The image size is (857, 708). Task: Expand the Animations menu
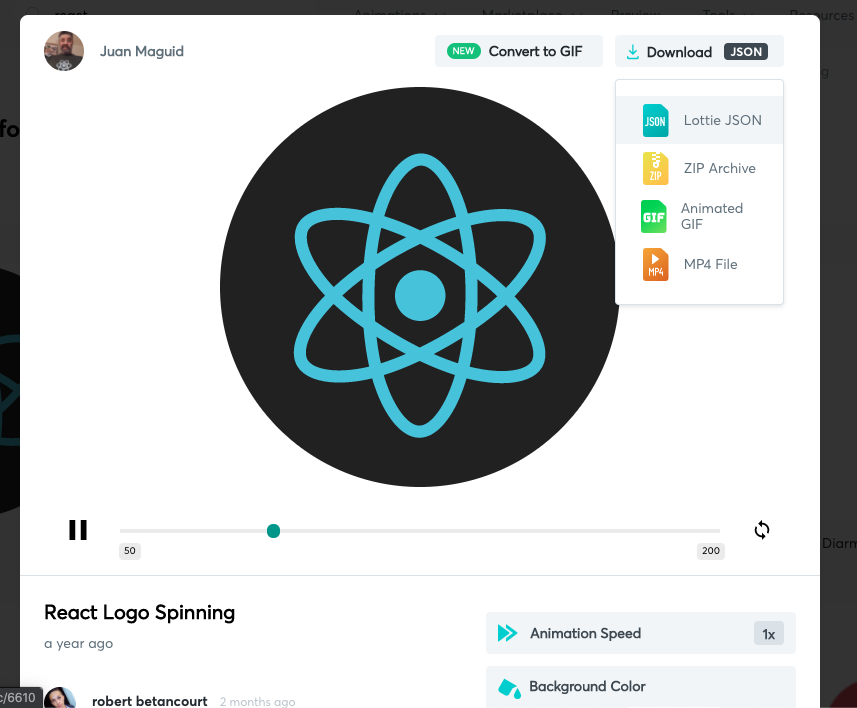(391, 15)
